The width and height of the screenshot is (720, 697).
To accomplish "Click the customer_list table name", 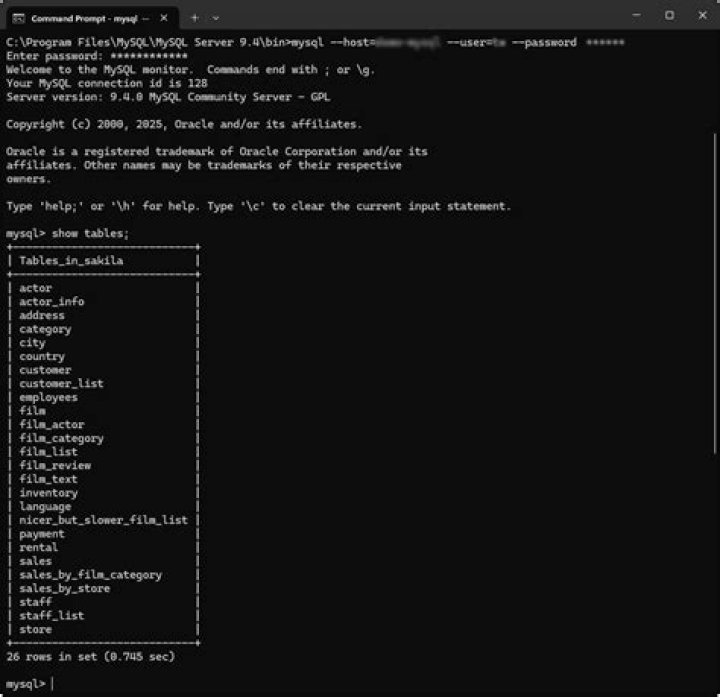I will tap(61, 384).
